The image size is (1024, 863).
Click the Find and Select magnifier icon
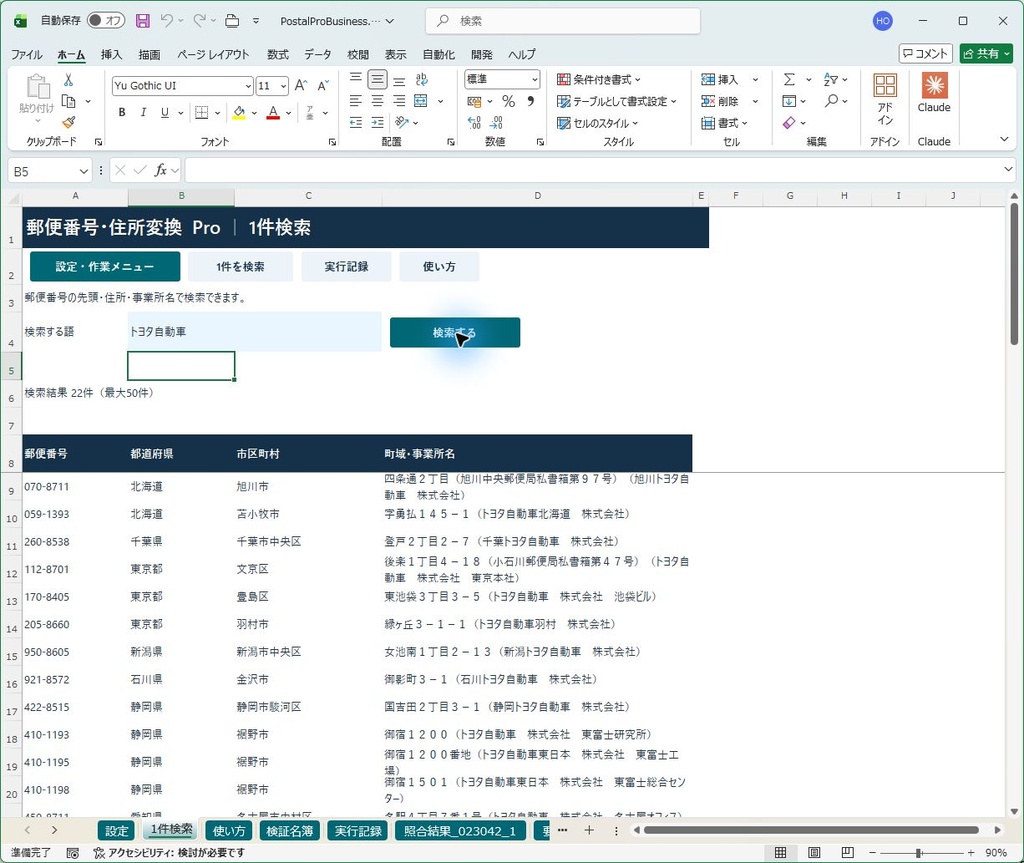831,101
